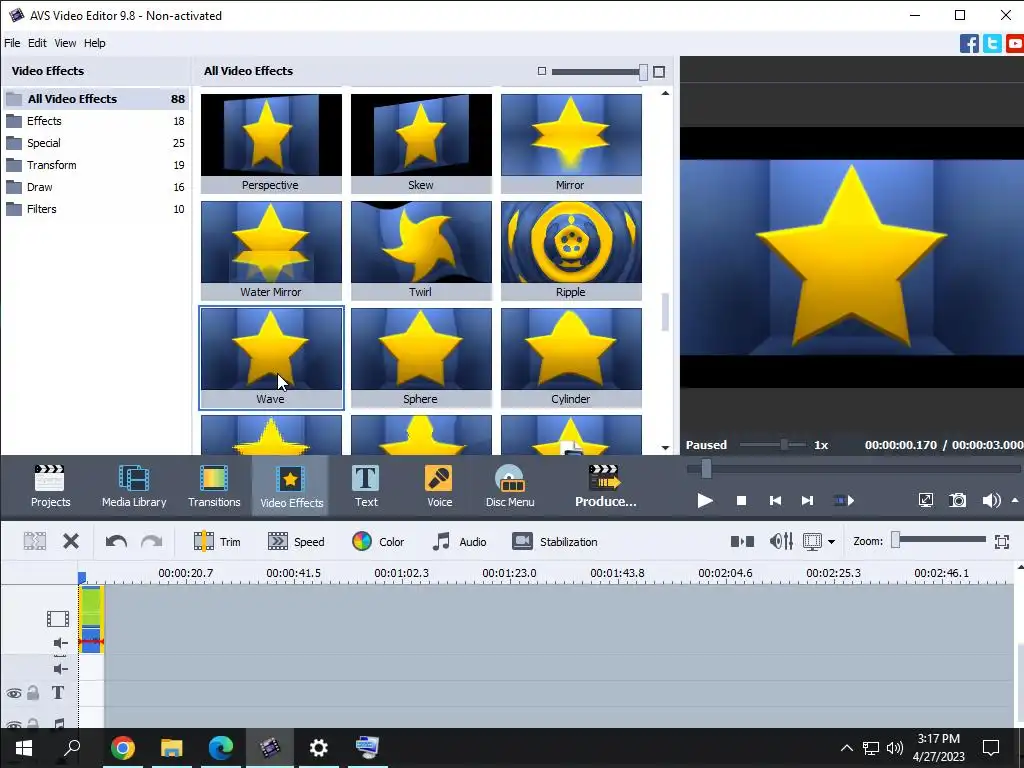
Task: Switch to Transitions panel
Action: (214, 486)
